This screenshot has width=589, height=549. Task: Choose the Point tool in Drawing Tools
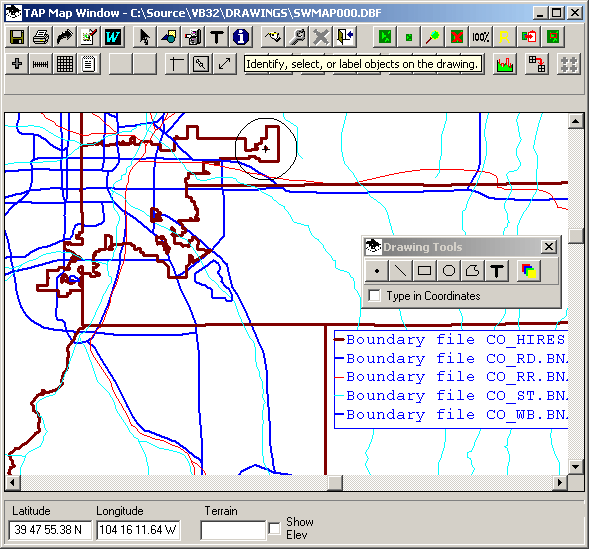[377, 271]
